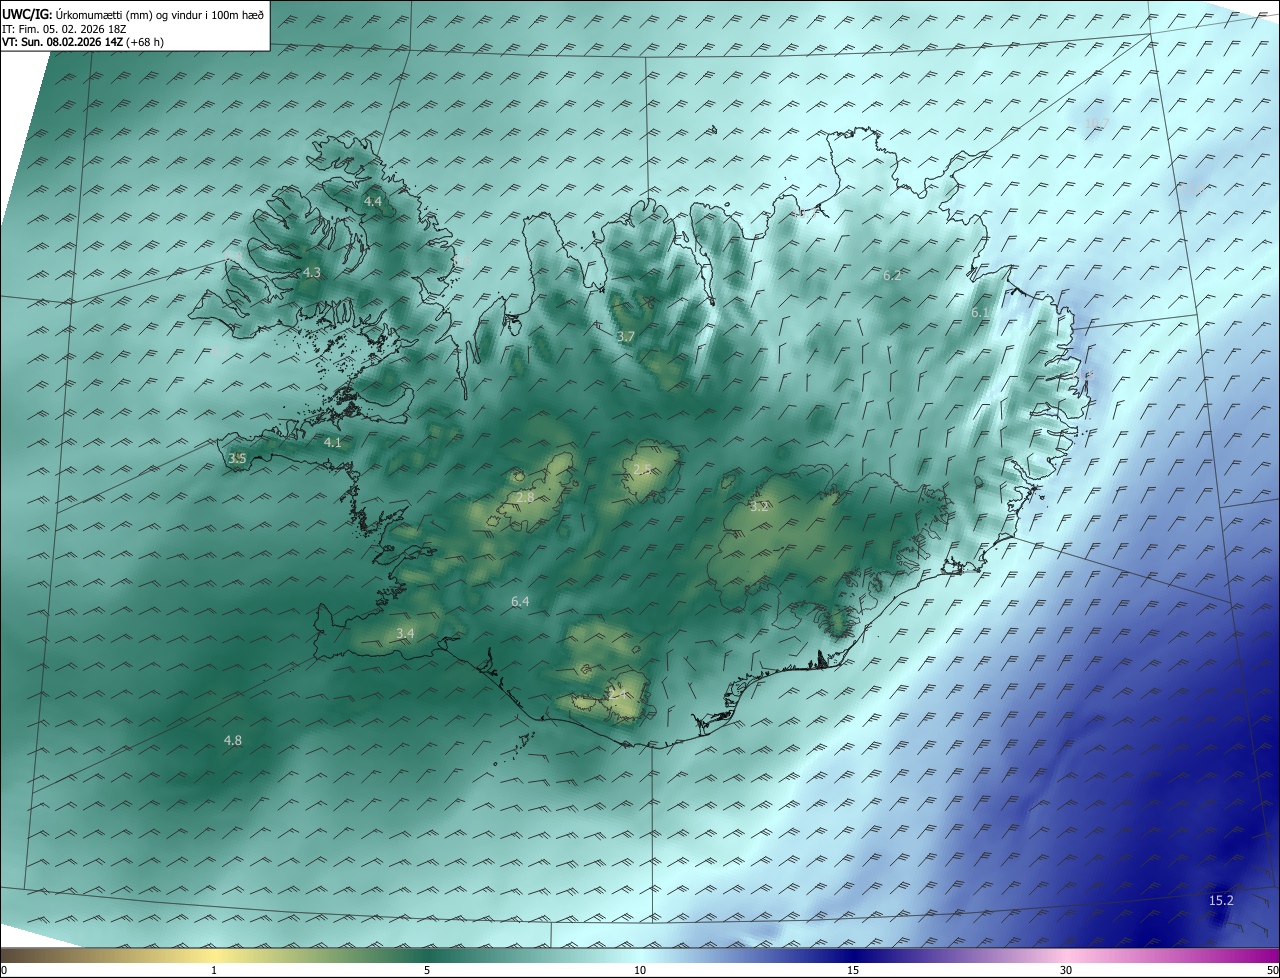Click the 10 tick on the color scale

(x=640, y=970)
